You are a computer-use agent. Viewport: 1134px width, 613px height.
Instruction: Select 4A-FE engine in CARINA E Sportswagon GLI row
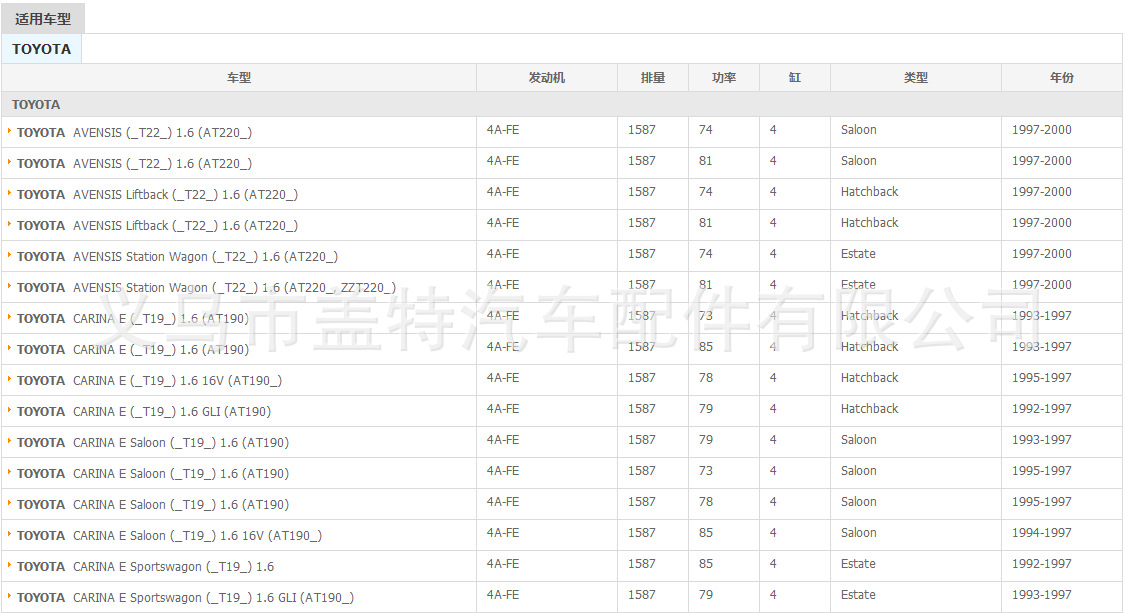503,595
